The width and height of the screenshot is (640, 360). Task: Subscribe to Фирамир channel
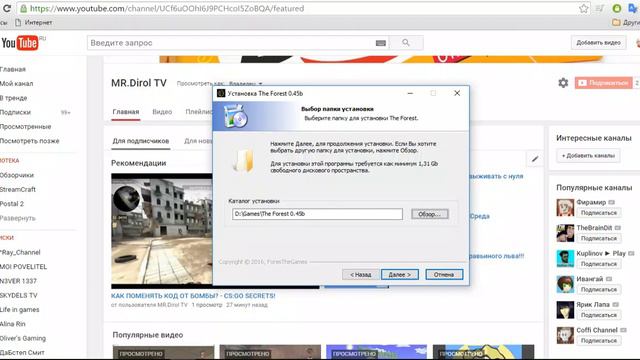[598, 213]
